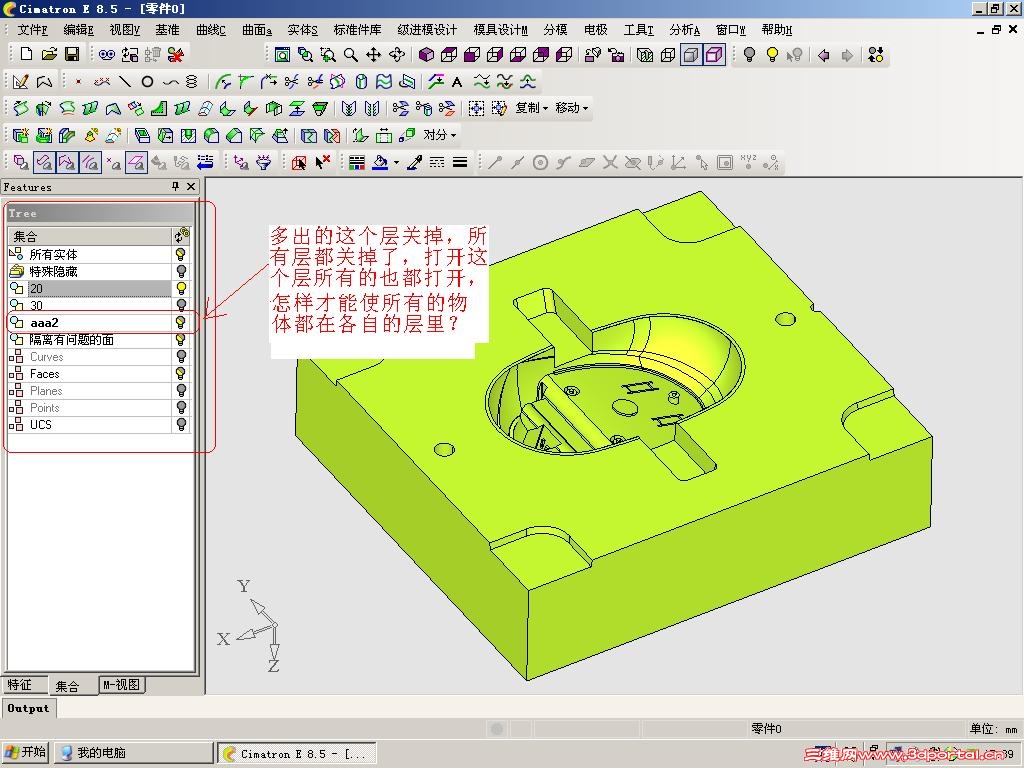Click the Zoom magnifier tool

coord(351,55)
